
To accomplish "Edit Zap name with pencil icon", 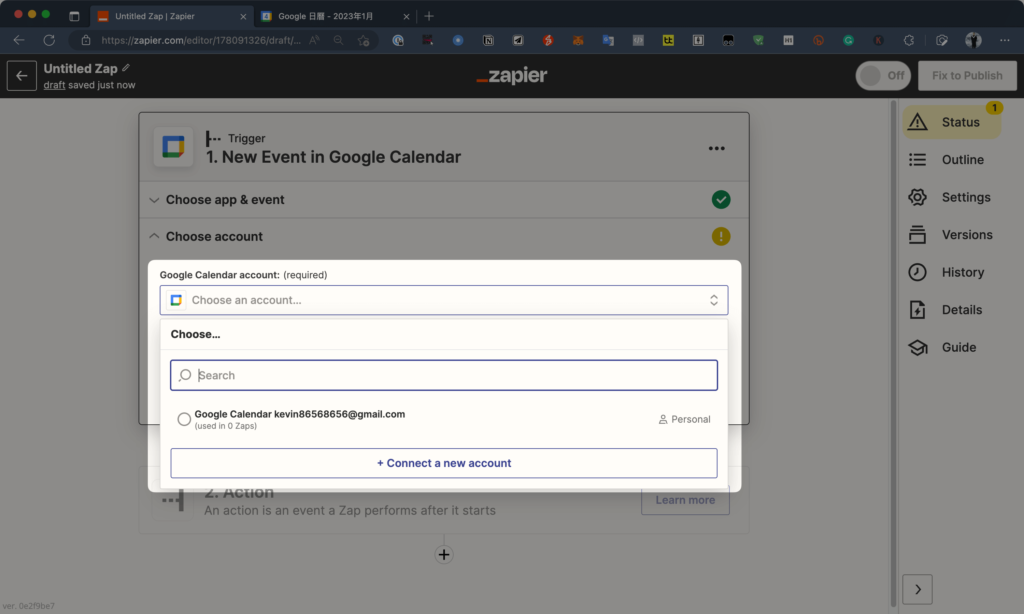I will [126, 68].
